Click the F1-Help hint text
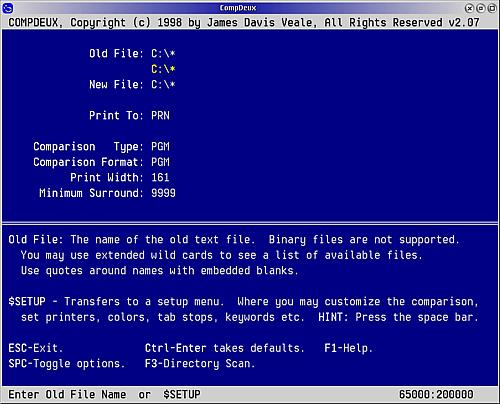 tap(348, 348)
